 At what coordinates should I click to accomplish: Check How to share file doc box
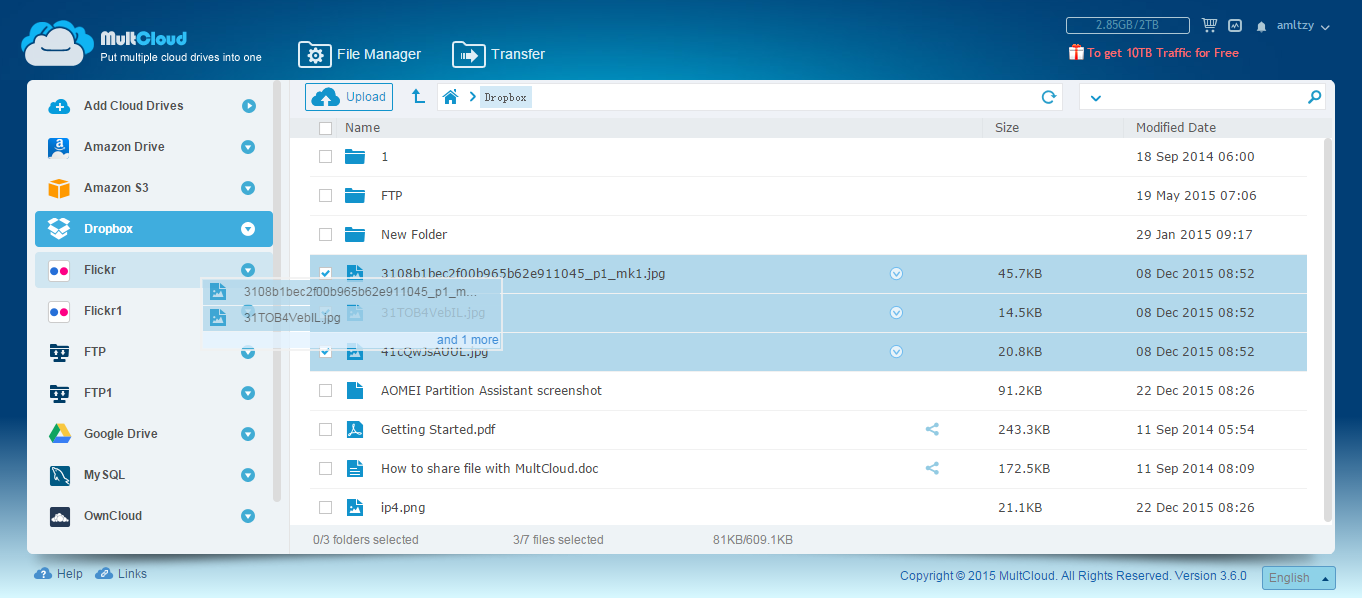[325, 468]
